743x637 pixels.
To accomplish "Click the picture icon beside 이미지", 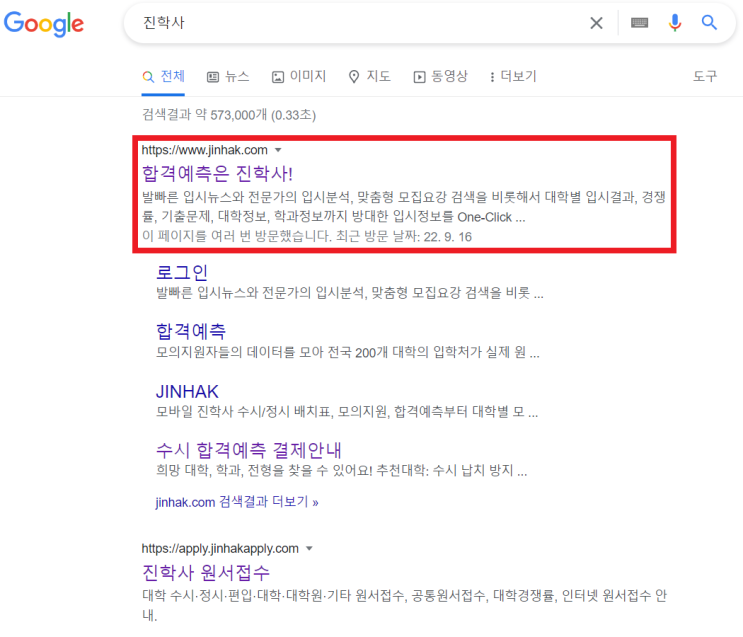I will (x=278, y=77).
